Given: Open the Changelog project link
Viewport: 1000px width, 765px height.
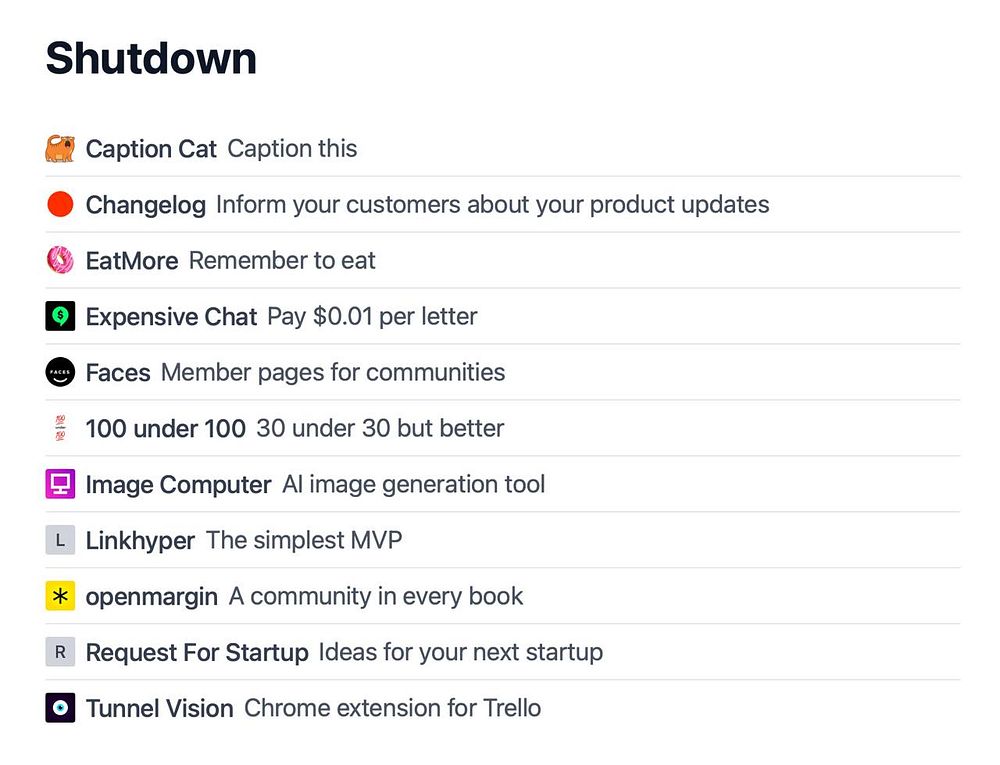Looking at the screenshot, I should (145, 205).
